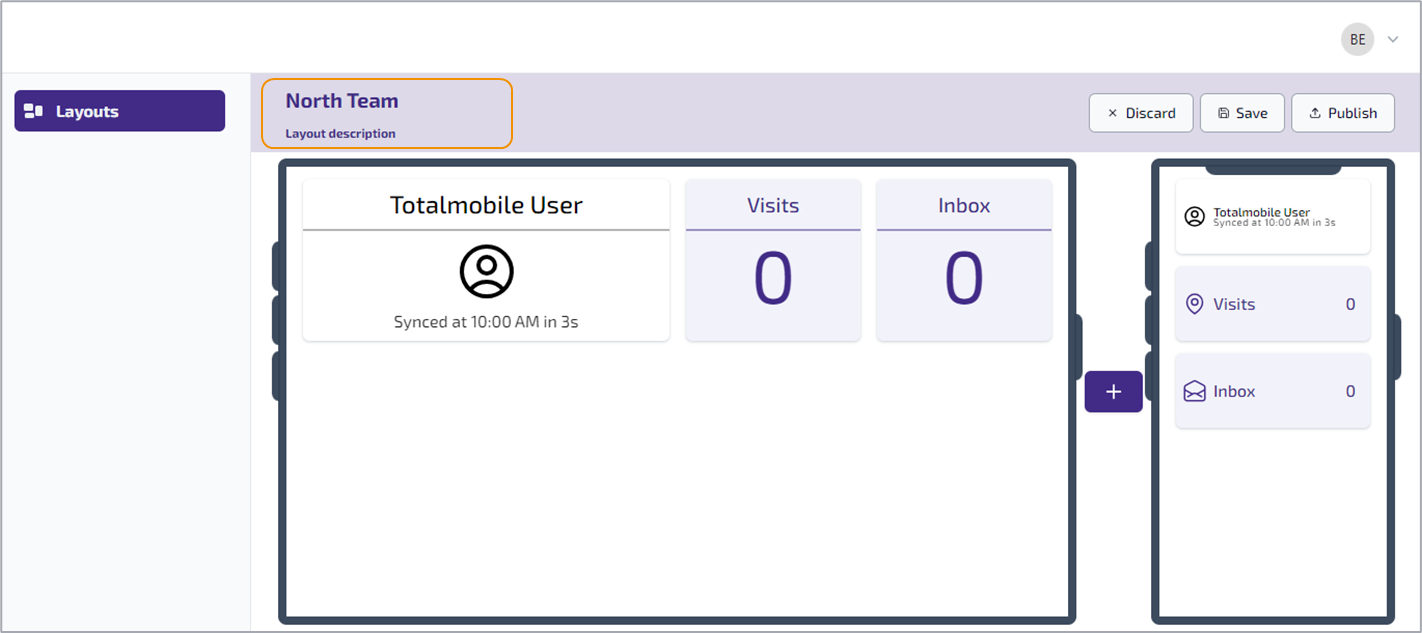Image resolution: width=1422 pixels, height=633 pixels.
Task: Click the large 0 under Inbox in tablet
Action: pyautogui.click(x=964, y=279)
